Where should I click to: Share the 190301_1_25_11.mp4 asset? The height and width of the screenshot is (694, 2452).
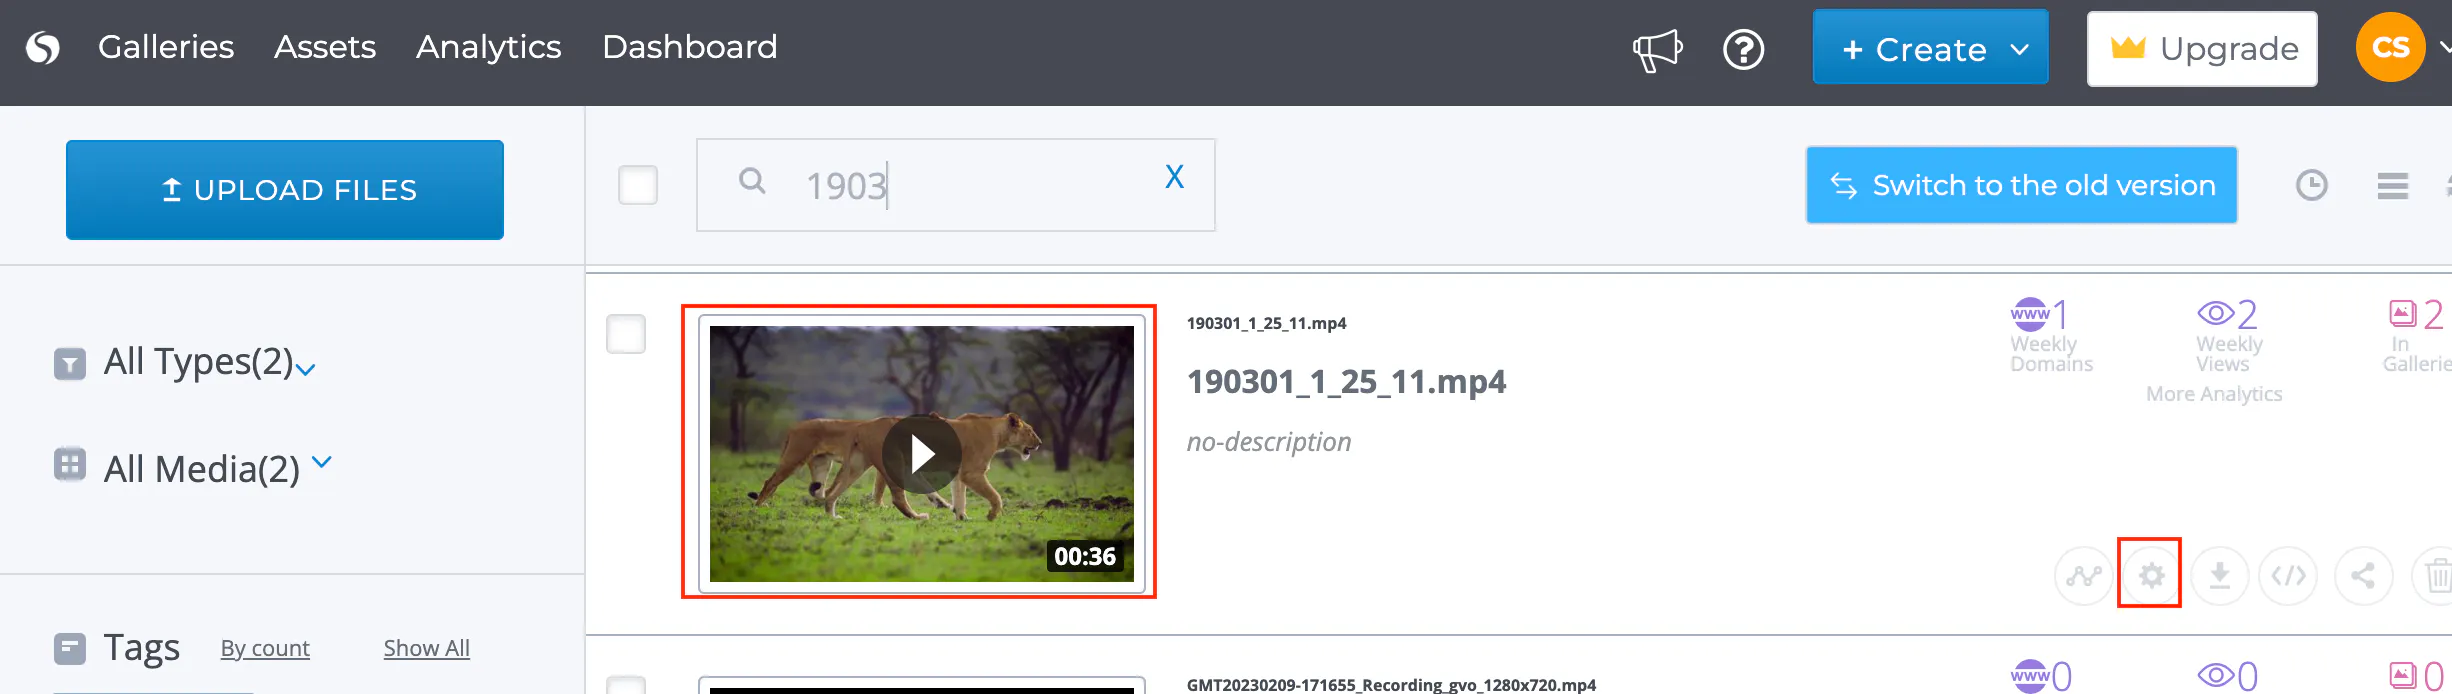pos(2363,576)
